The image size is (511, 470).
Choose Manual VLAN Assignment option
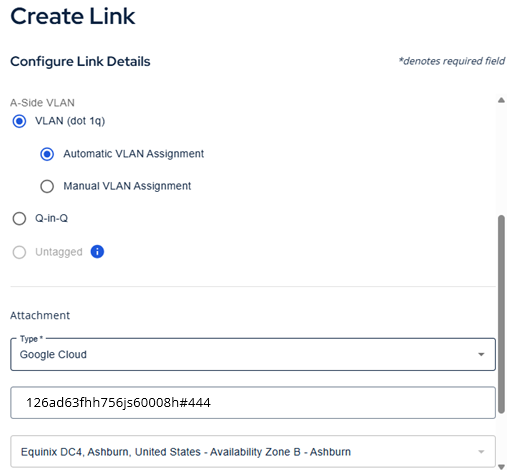coord(47,186)
